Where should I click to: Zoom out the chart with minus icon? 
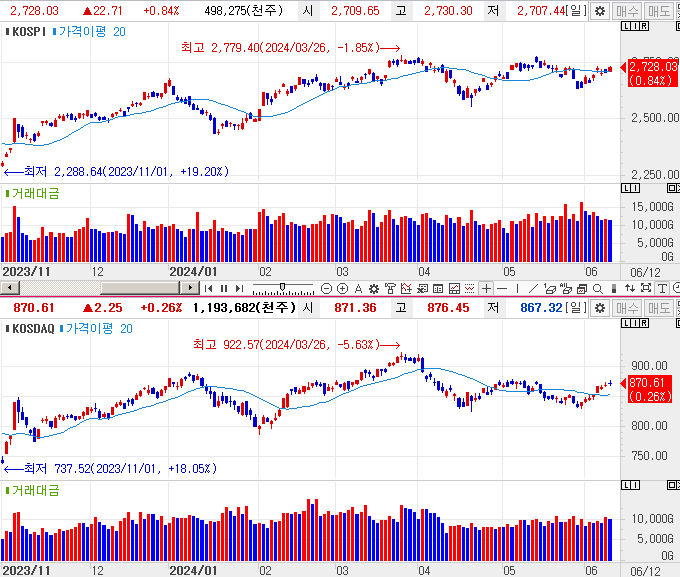[x=327, y=288]
